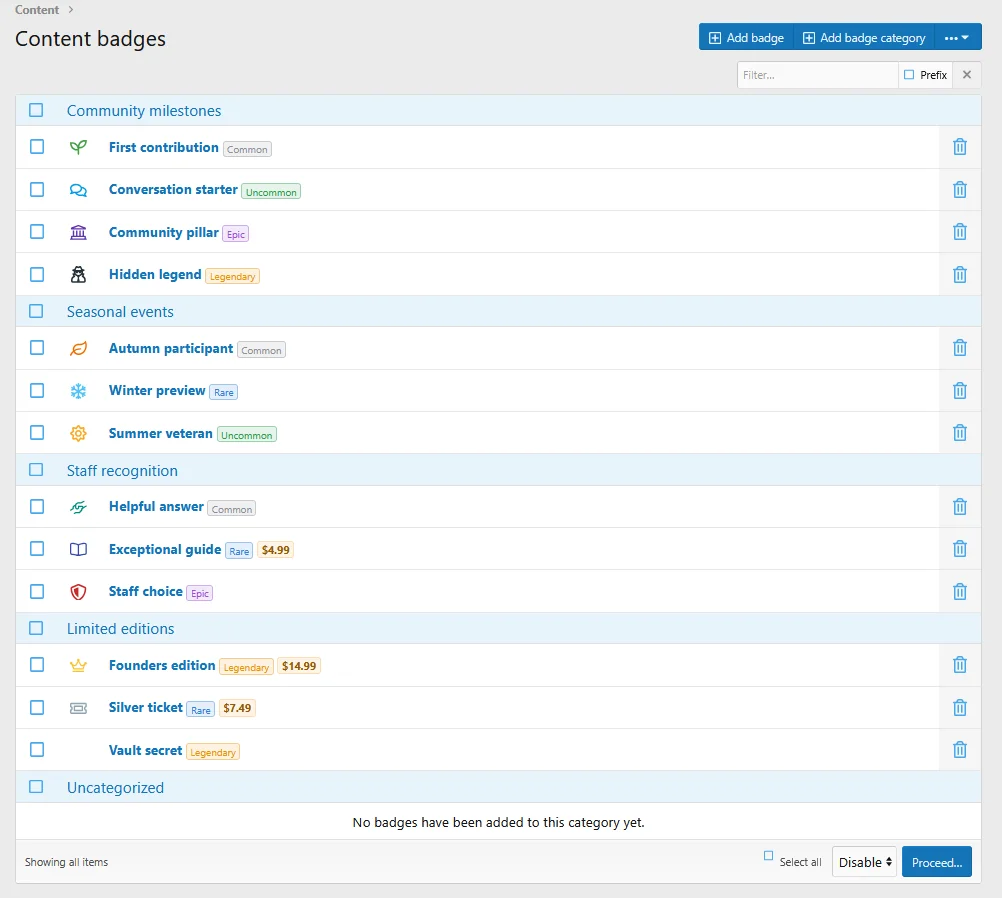Select the Exceptional guide checkbox
This screenshot has width=1002, height=898.
tap(37, 548)
